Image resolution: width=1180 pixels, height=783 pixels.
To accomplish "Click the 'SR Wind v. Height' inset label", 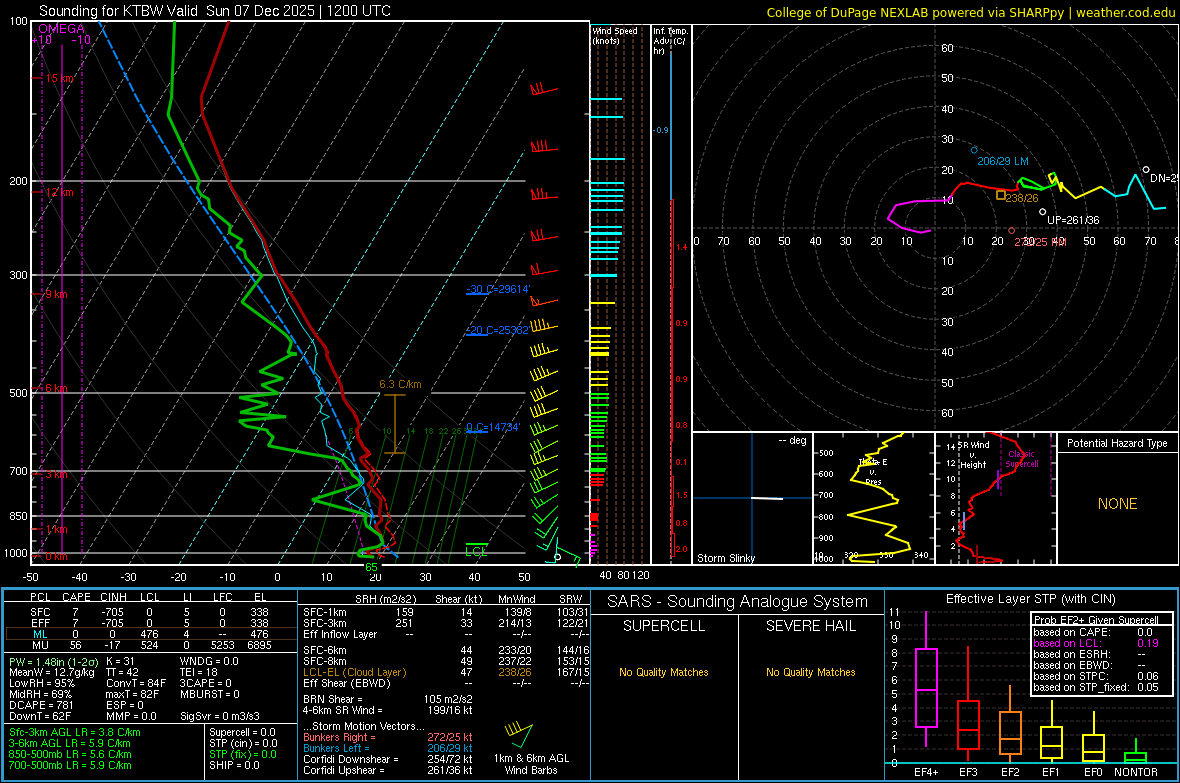I will (973, 455).
